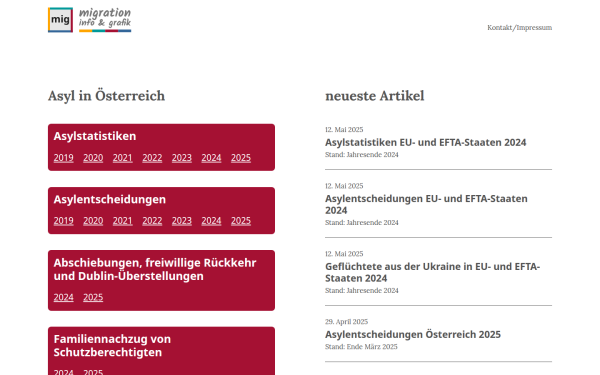This screenshot has width=600, height=375.
Task: Open Asylentscheidungen for 2022
Action: coord(152,221)
